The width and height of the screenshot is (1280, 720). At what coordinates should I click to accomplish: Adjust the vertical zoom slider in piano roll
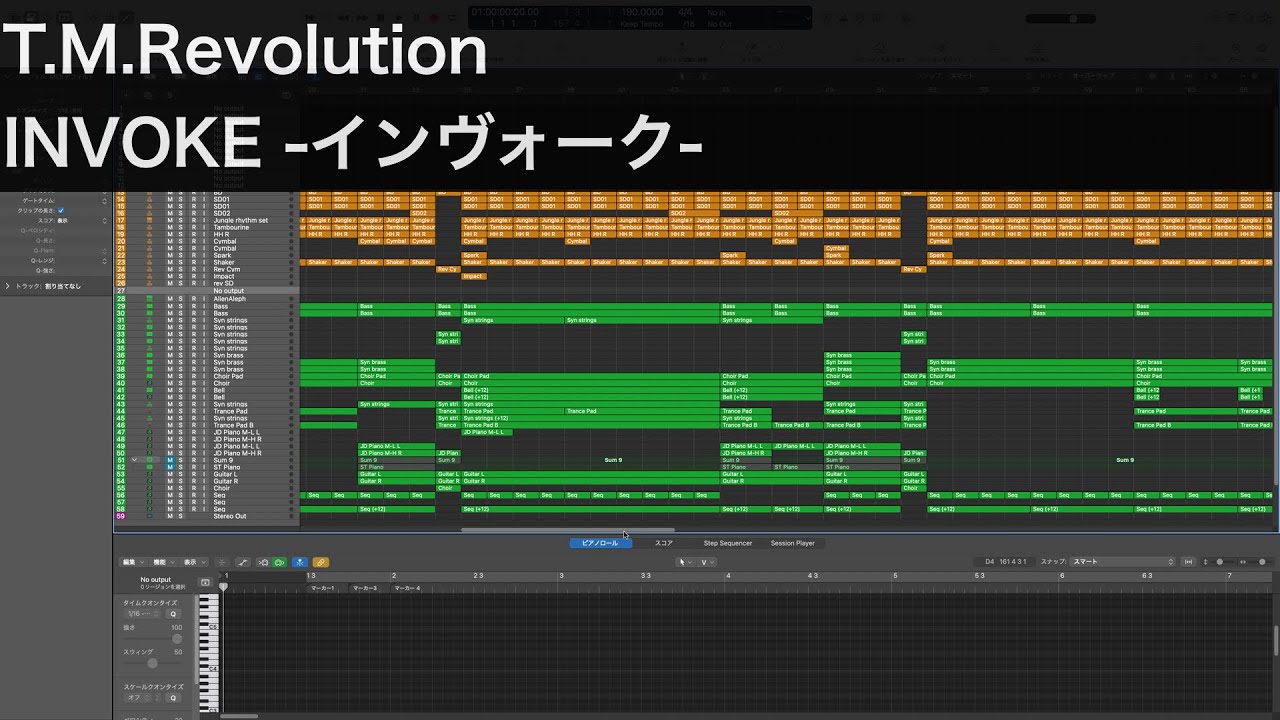tap(1220, 562)
